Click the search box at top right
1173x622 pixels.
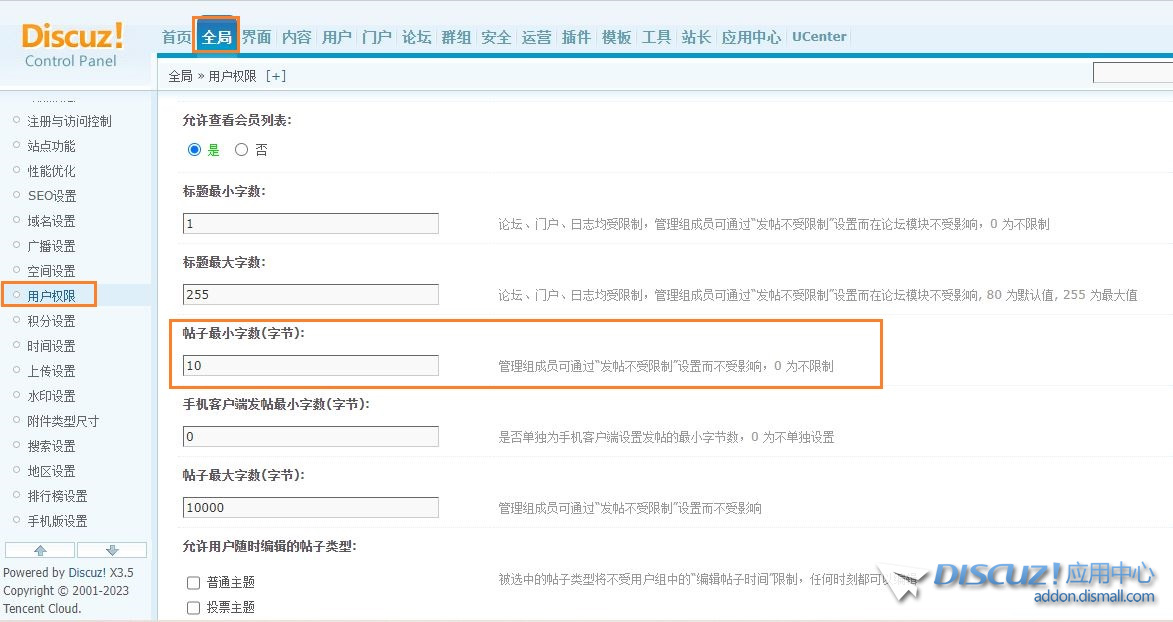click(x=1132, y=73)
